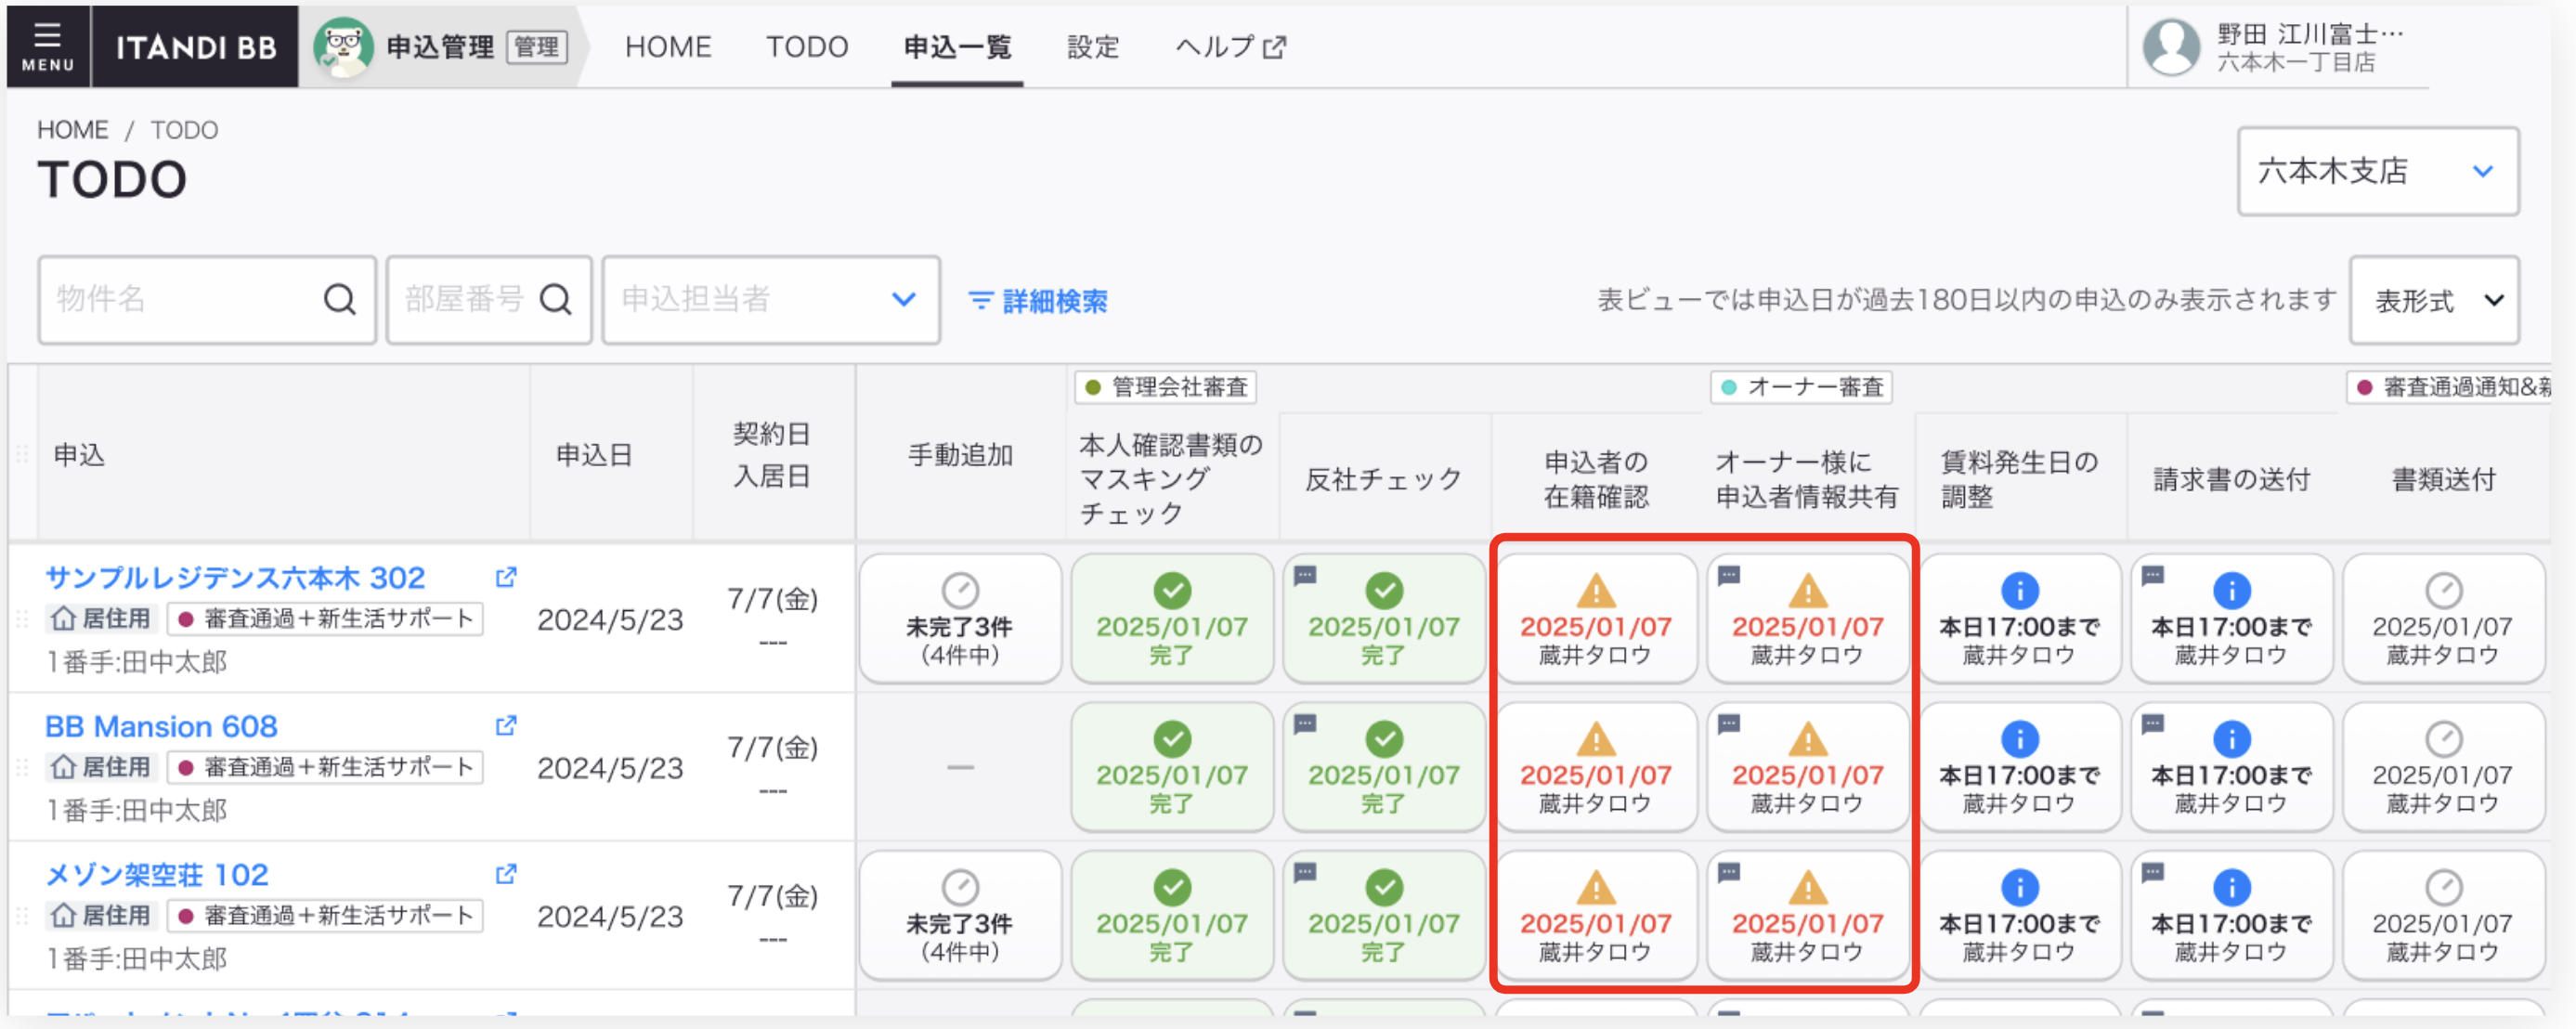
Task: Click 請求書の送付 info cell in サンプルレジデンス row
Action: [2232, 619]
